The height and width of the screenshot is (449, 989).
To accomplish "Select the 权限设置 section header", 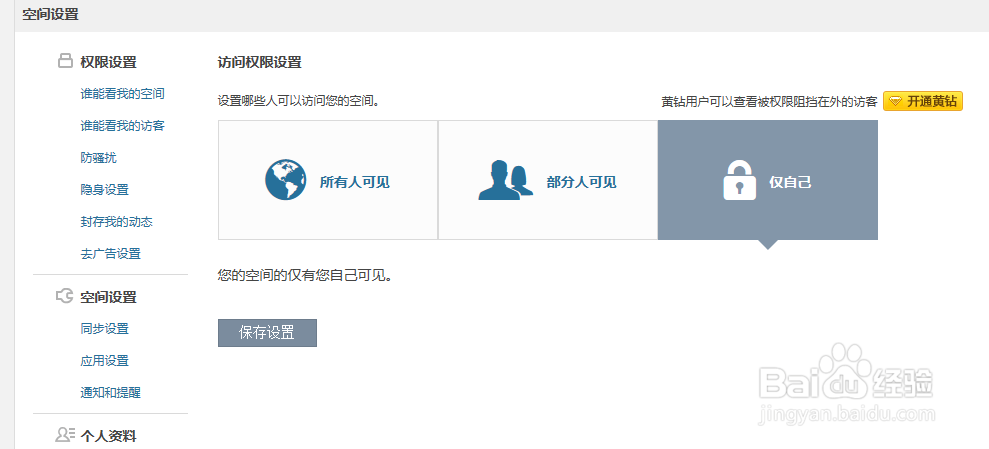I will coord(108,62).
